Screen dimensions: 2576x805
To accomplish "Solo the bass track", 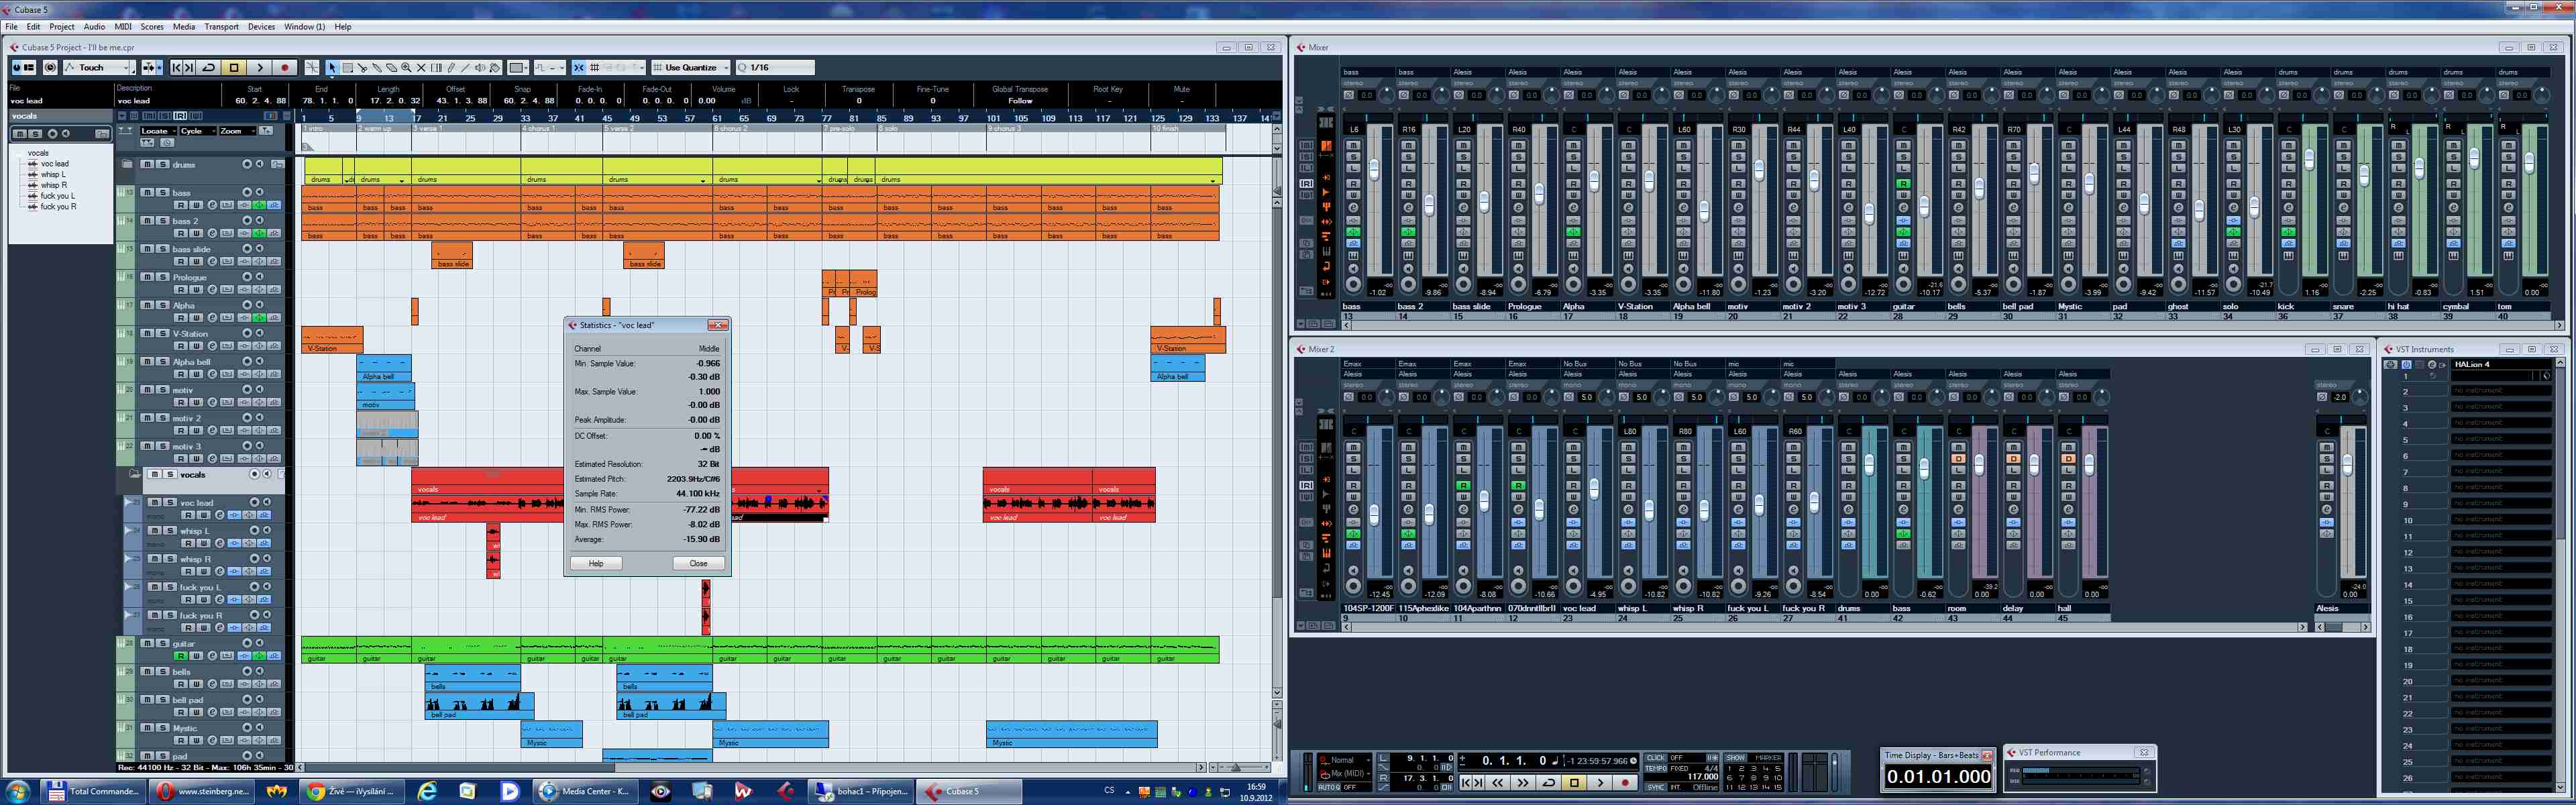I will 162,192.
